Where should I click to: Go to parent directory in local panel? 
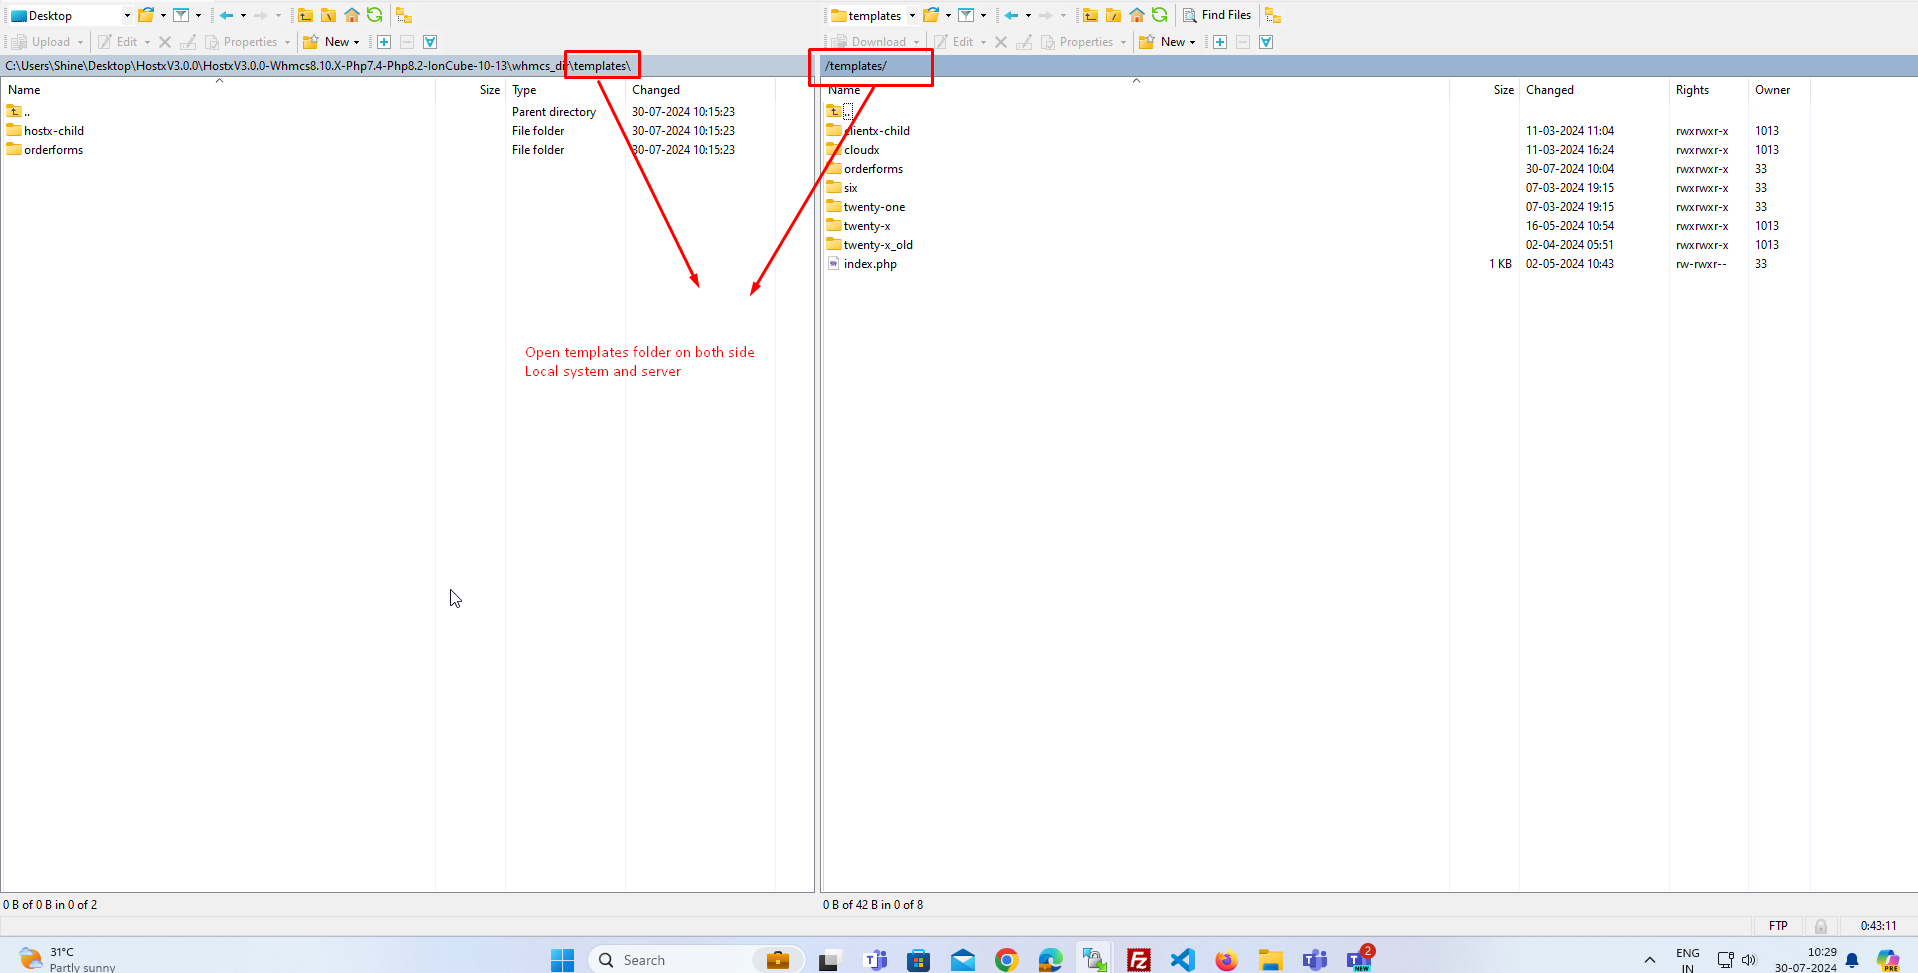coord(305,15)
